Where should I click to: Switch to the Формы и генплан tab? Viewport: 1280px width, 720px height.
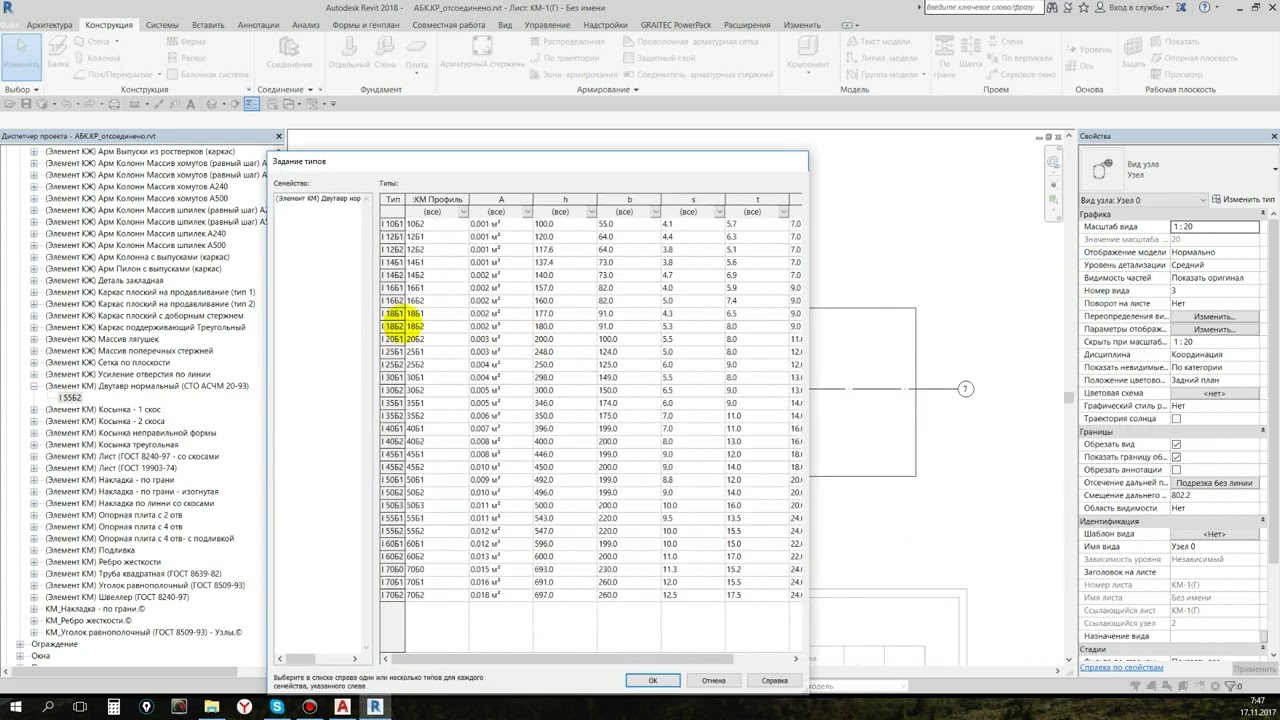[365, 24]
